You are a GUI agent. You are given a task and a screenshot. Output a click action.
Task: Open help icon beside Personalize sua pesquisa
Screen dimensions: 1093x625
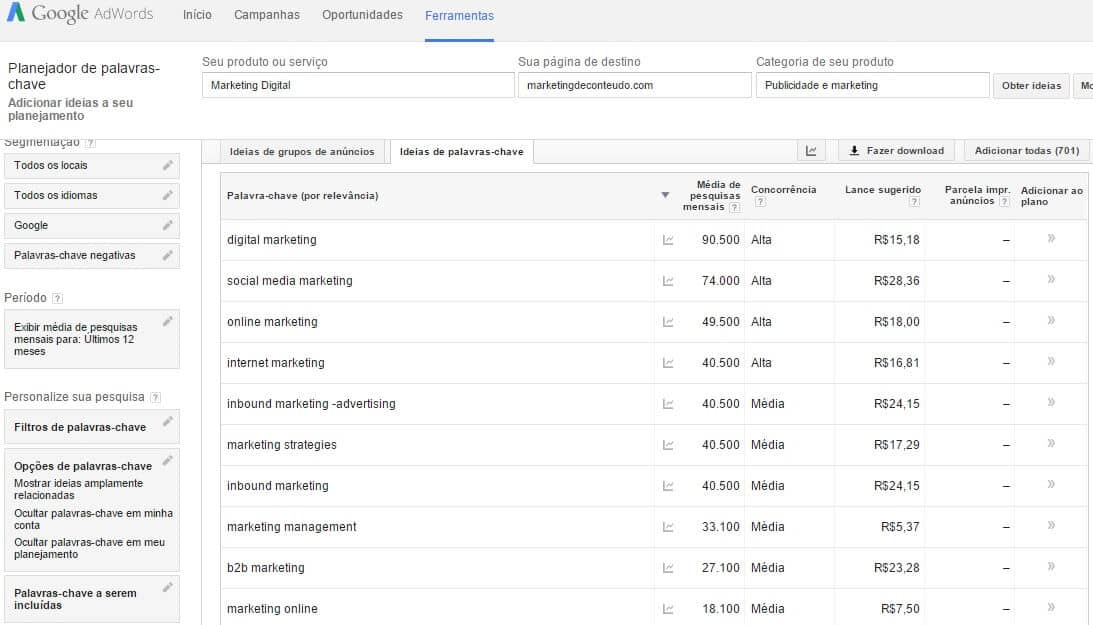tap(155, 397)
